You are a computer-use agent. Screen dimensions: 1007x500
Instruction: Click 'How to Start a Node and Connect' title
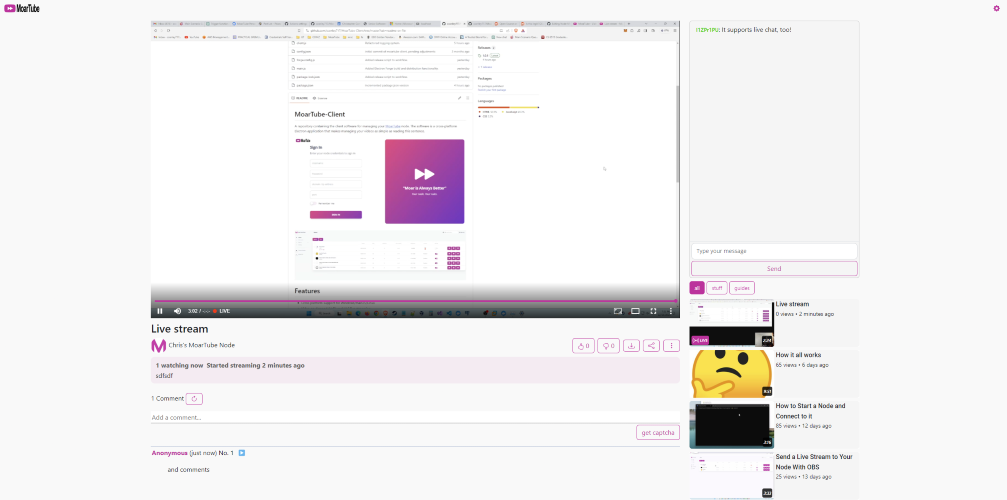pyautogui.click(x=810, y=411)
